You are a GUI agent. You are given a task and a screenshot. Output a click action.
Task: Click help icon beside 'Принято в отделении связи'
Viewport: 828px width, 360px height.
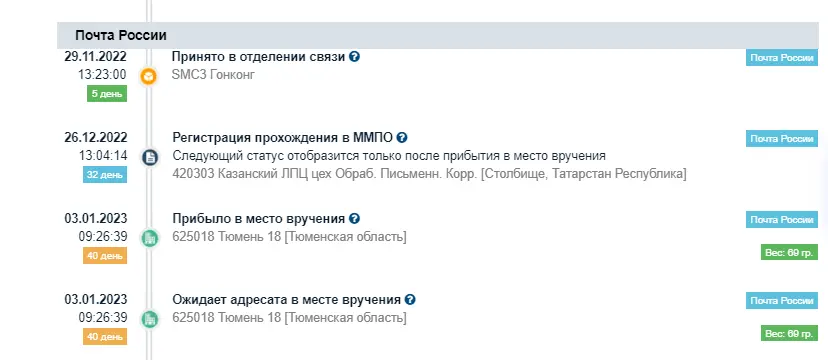pos(354,56)
